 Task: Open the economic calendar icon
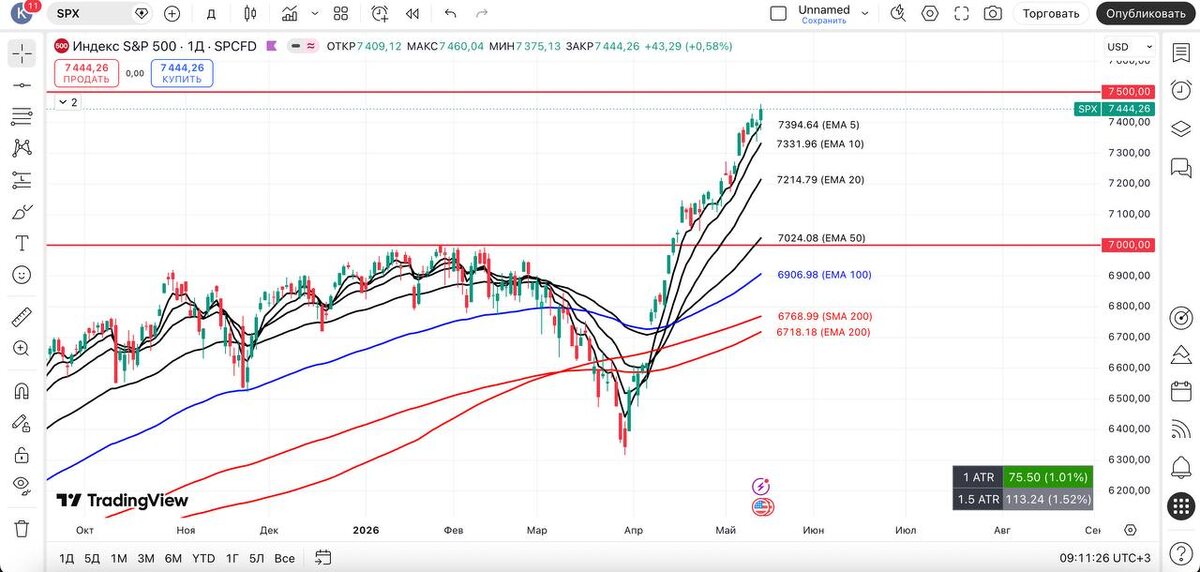click(1181, 393)
